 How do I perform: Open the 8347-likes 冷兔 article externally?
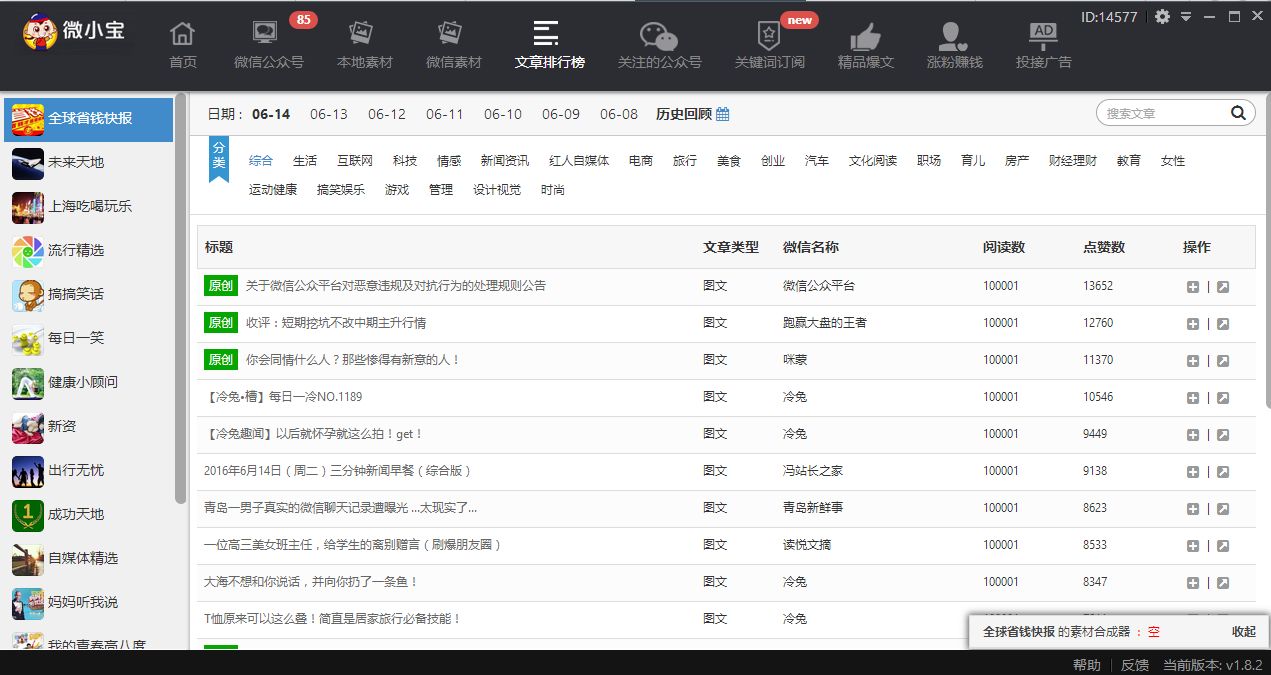[x=1223, y=583]
